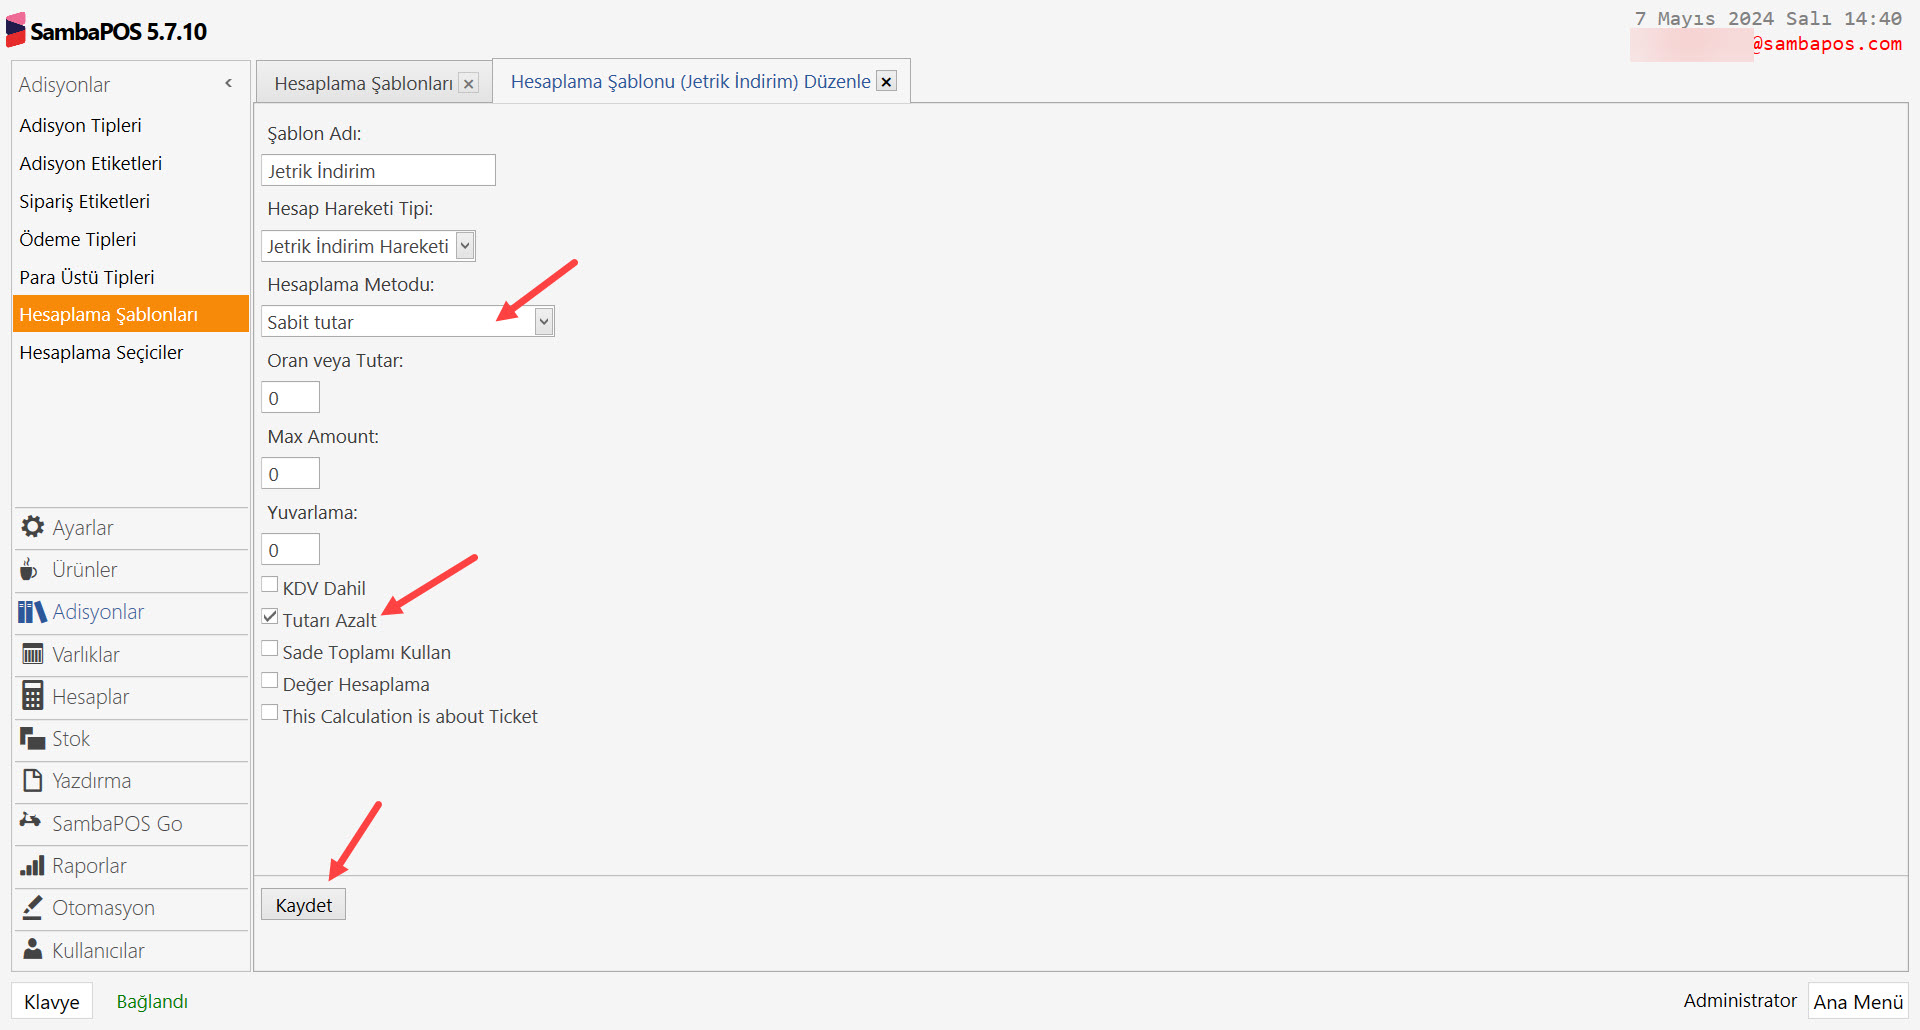This screenshot has height=1030, width=1920.
Task: Select Hesaplama Seçiciler in the sidebar
Action: [101, 353]
